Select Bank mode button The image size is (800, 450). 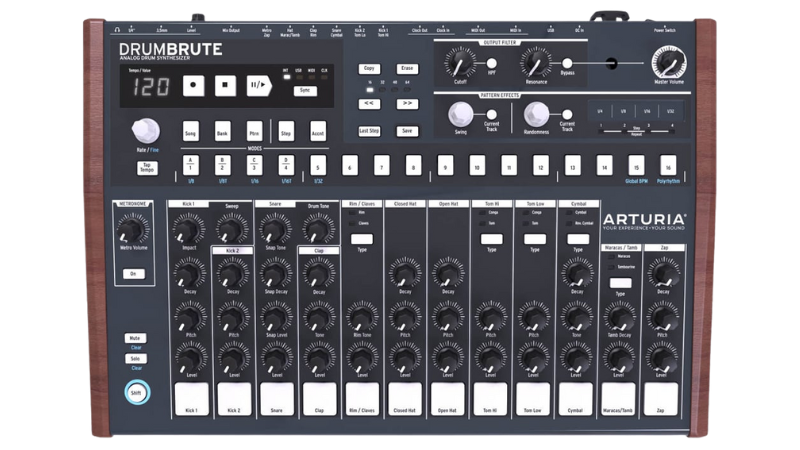click(222, 131)
